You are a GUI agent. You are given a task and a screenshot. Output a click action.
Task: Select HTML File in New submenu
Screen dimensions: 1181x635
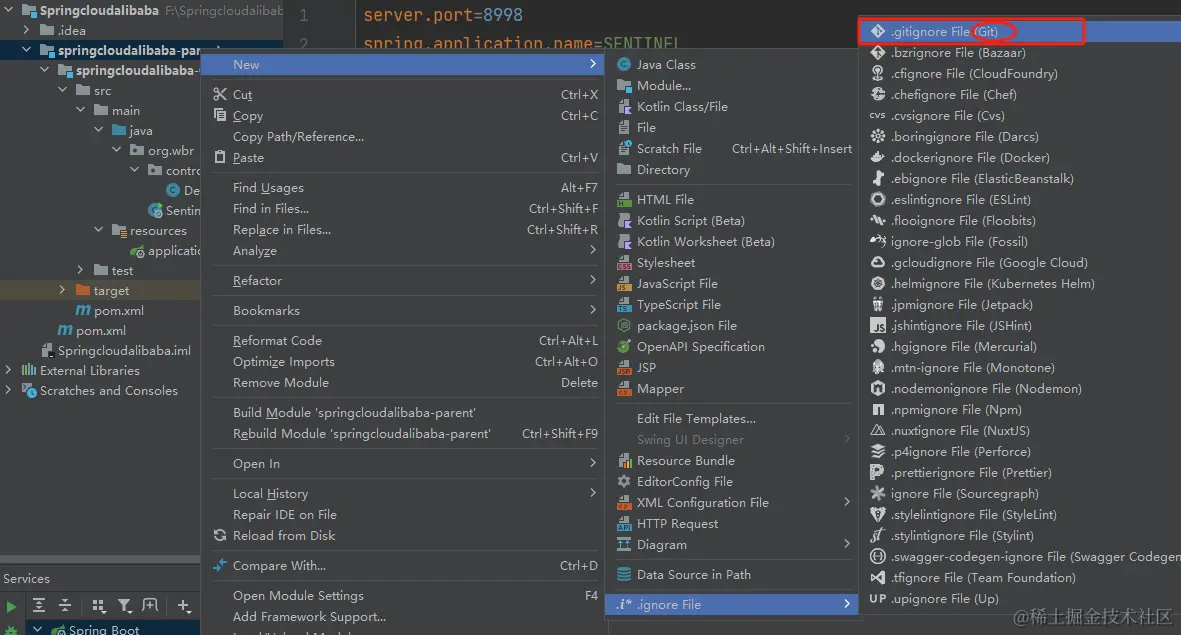click(731, 200)
